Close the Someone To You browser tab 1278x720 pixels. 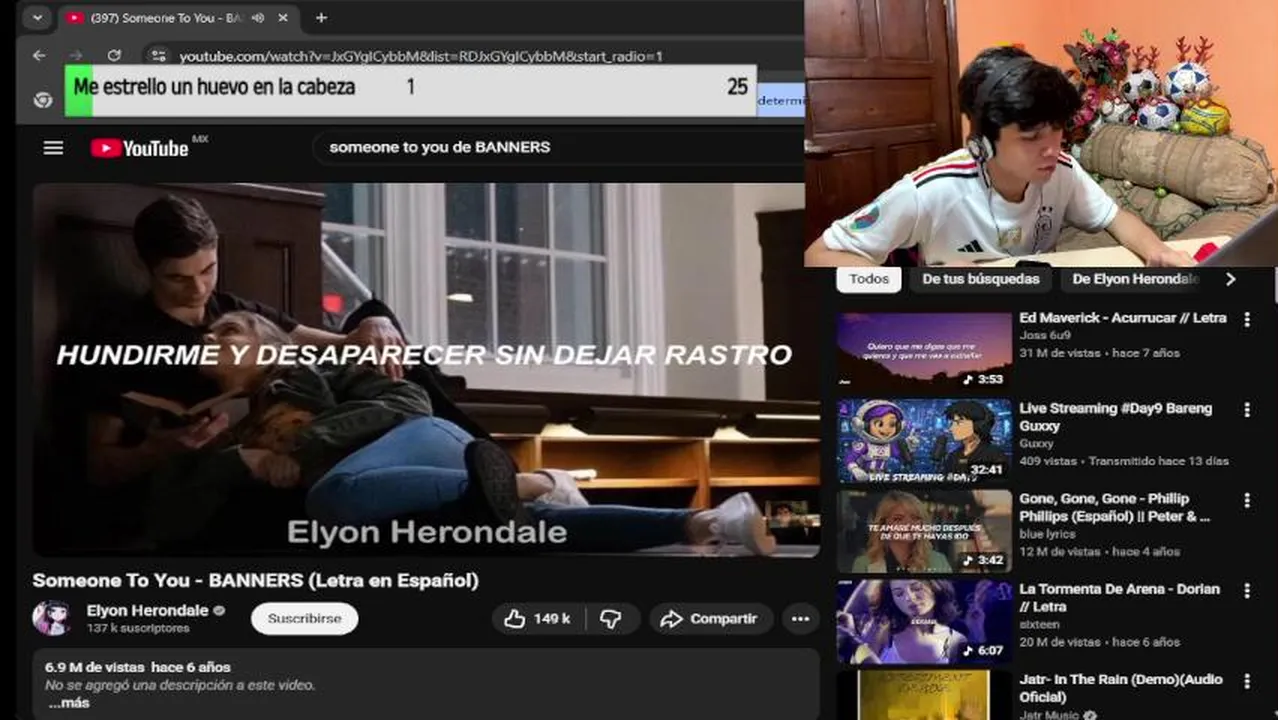[283, 18]
